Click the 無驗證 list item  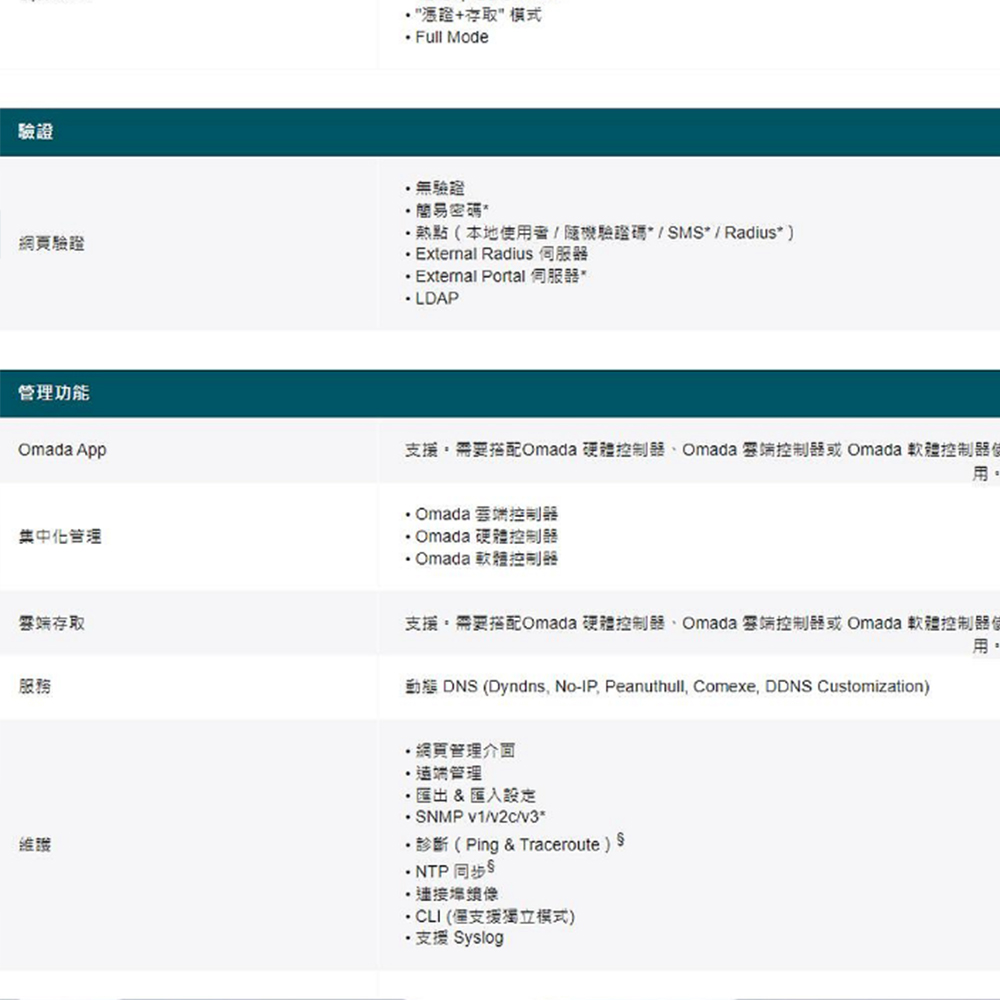(x=440, y=188)
